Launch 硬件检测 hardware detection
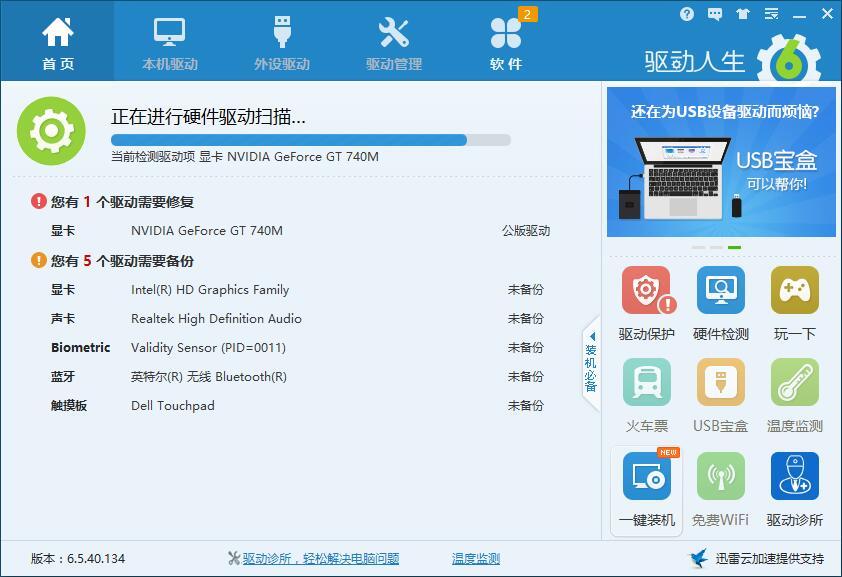Image resolution: width=842 pixels, height=577 pixels. pyautogui.click(x=721, y=290)
